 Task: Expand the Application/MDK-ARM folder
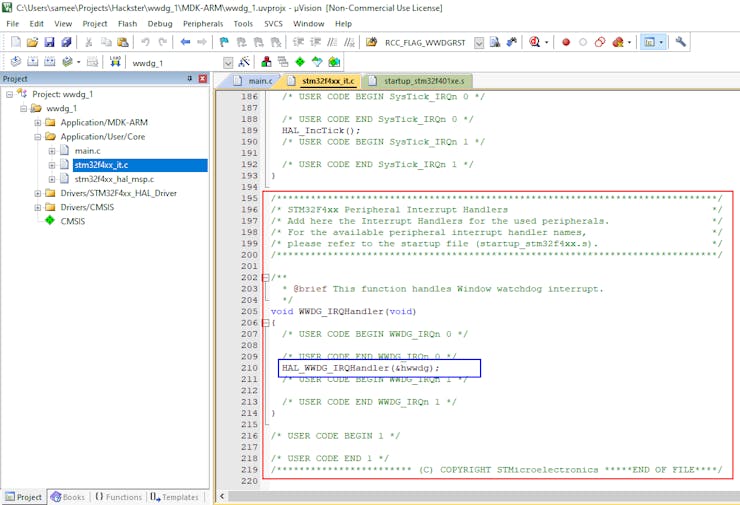pos(38,122)
